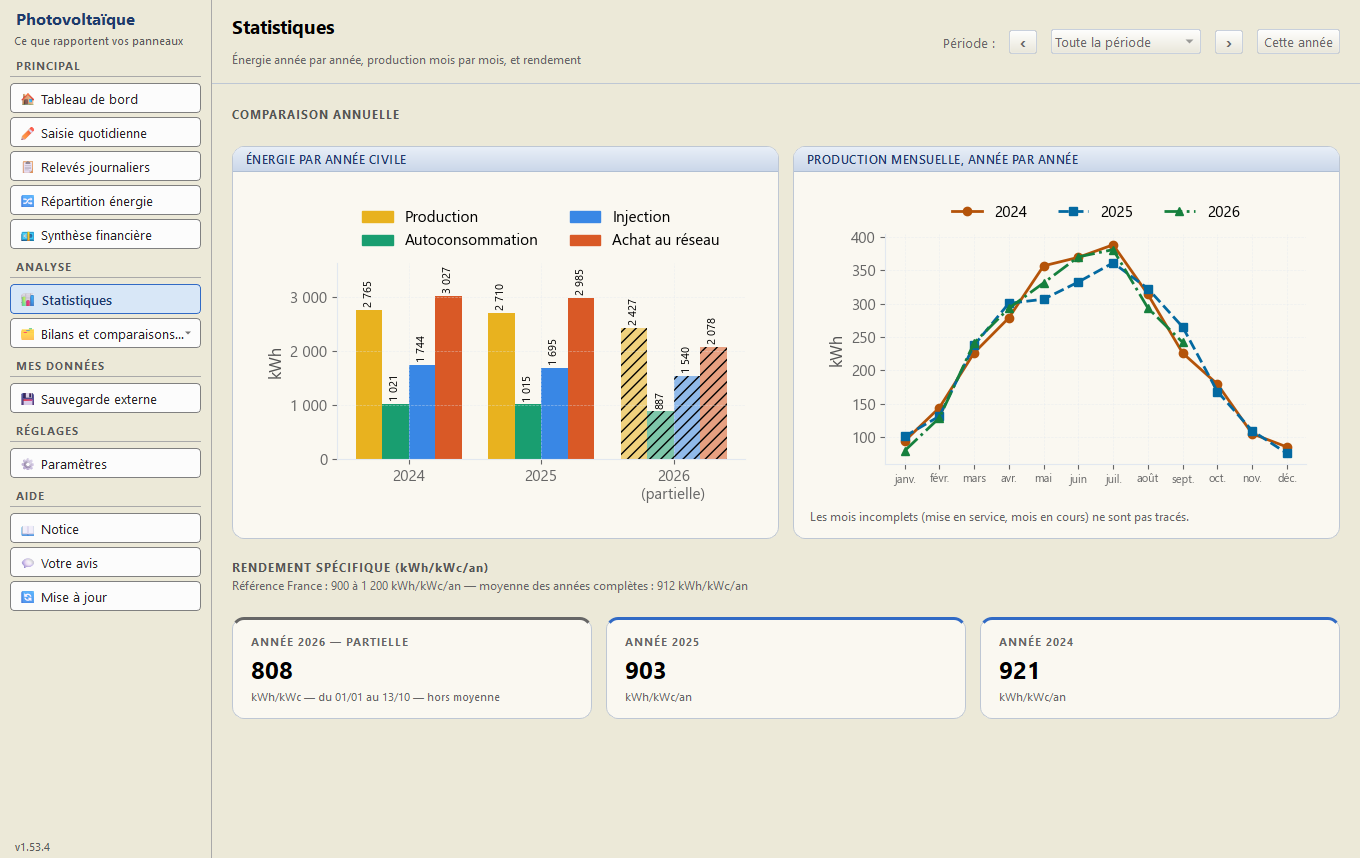The height and width of the screenshot is (858, 1360).
Task: Open the Notice help page
Action: pyautogui.click(x=106, y=529)
